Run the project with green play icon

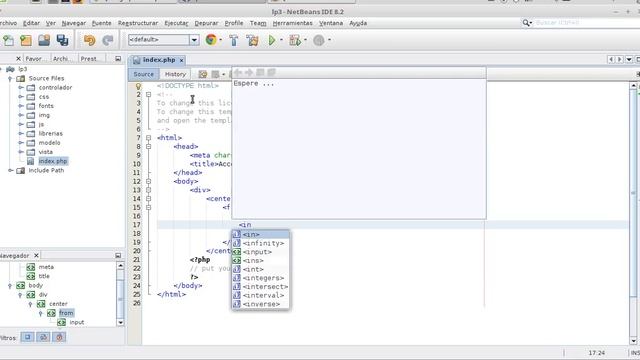click(x=272, y=40)
